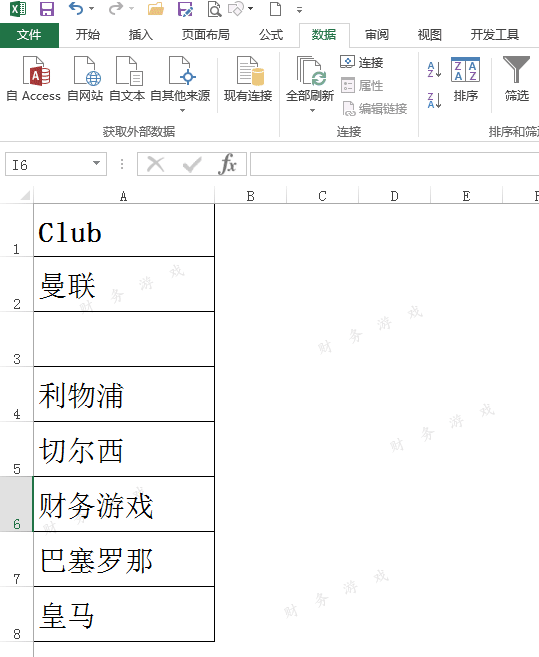Select column A header
539x657 pixels.
pos(124,196)
